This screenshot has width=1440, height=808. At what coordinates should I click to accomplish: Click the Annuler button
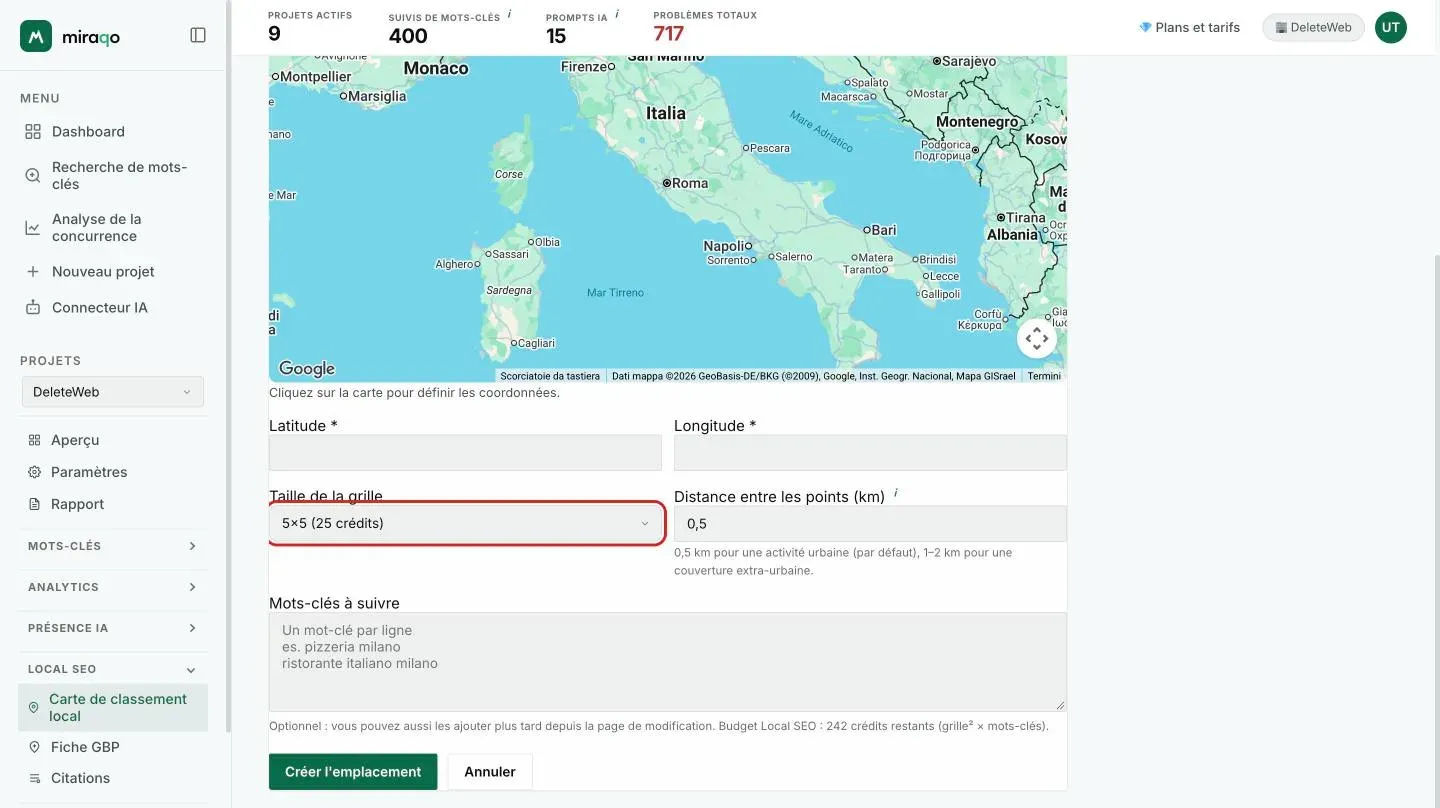490,771
